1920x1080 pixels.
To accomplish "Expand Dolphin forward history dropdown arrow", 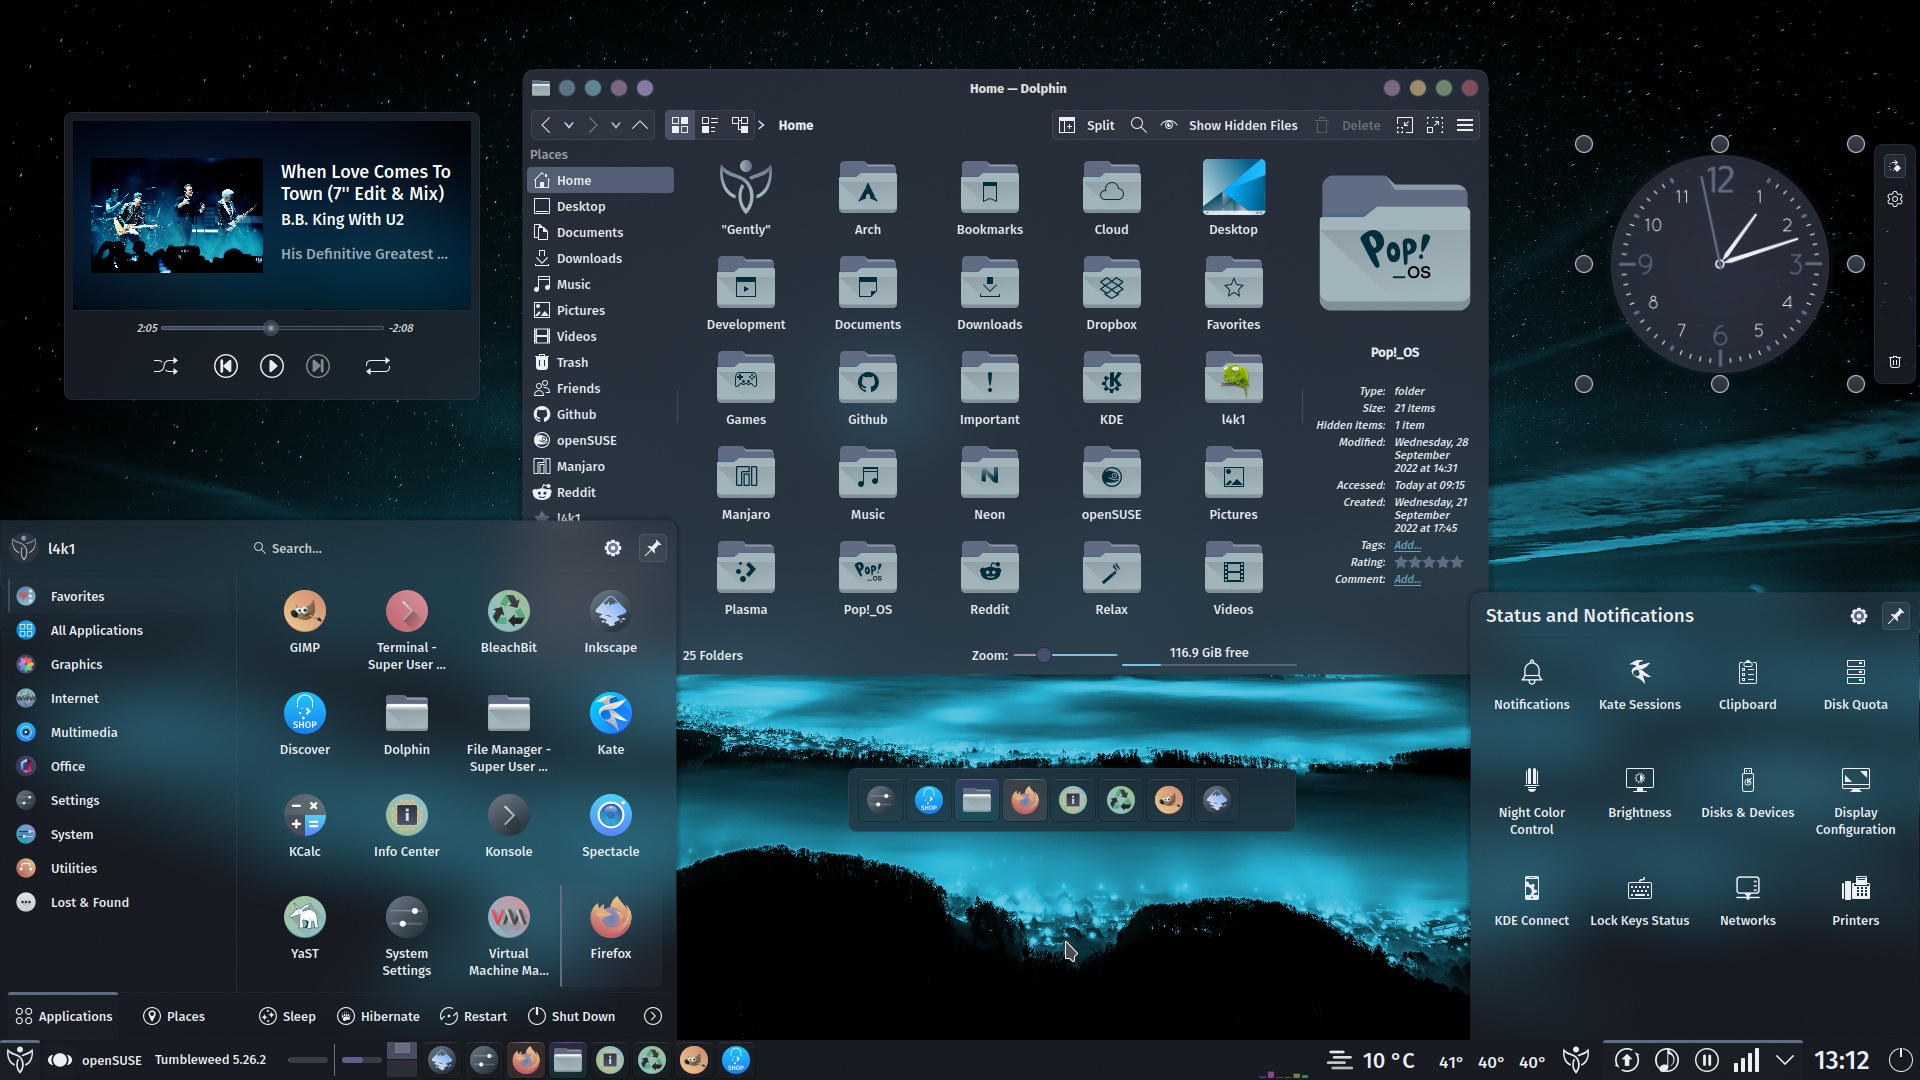I will coord(616,125).
